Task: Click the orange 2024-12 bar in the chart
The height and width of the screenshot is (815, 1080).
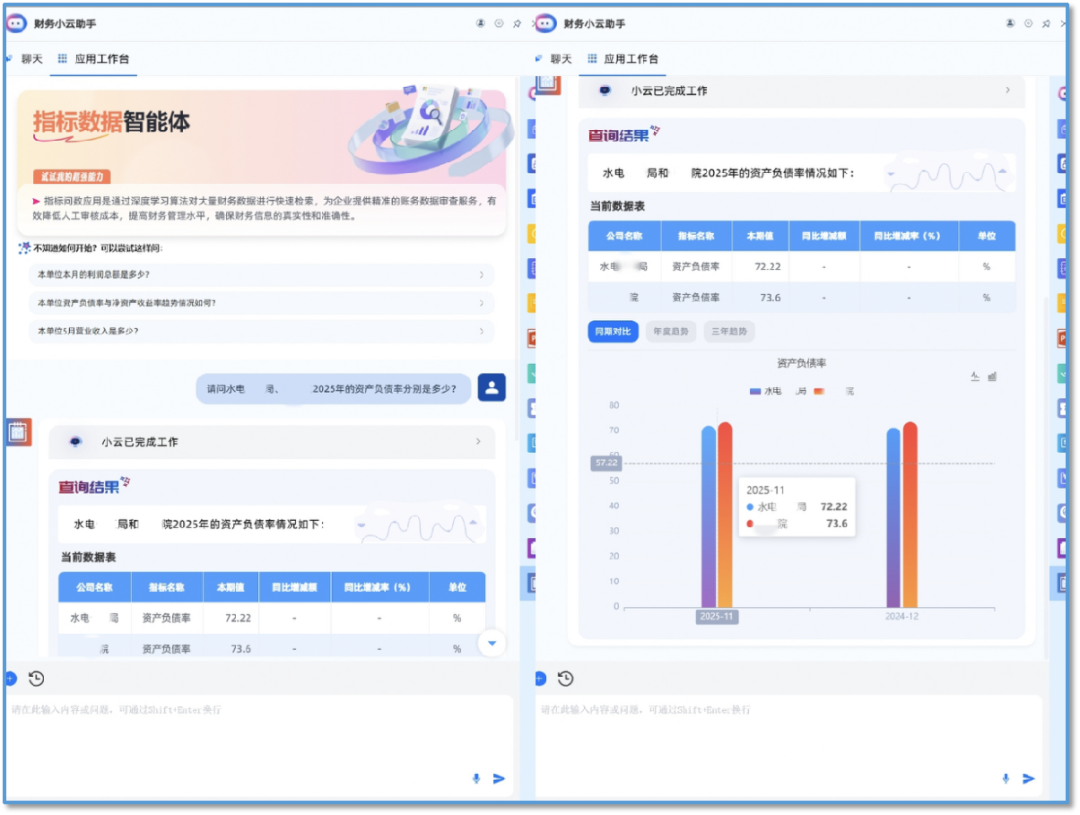Action: pyautogui.click(x=911, y=515)
